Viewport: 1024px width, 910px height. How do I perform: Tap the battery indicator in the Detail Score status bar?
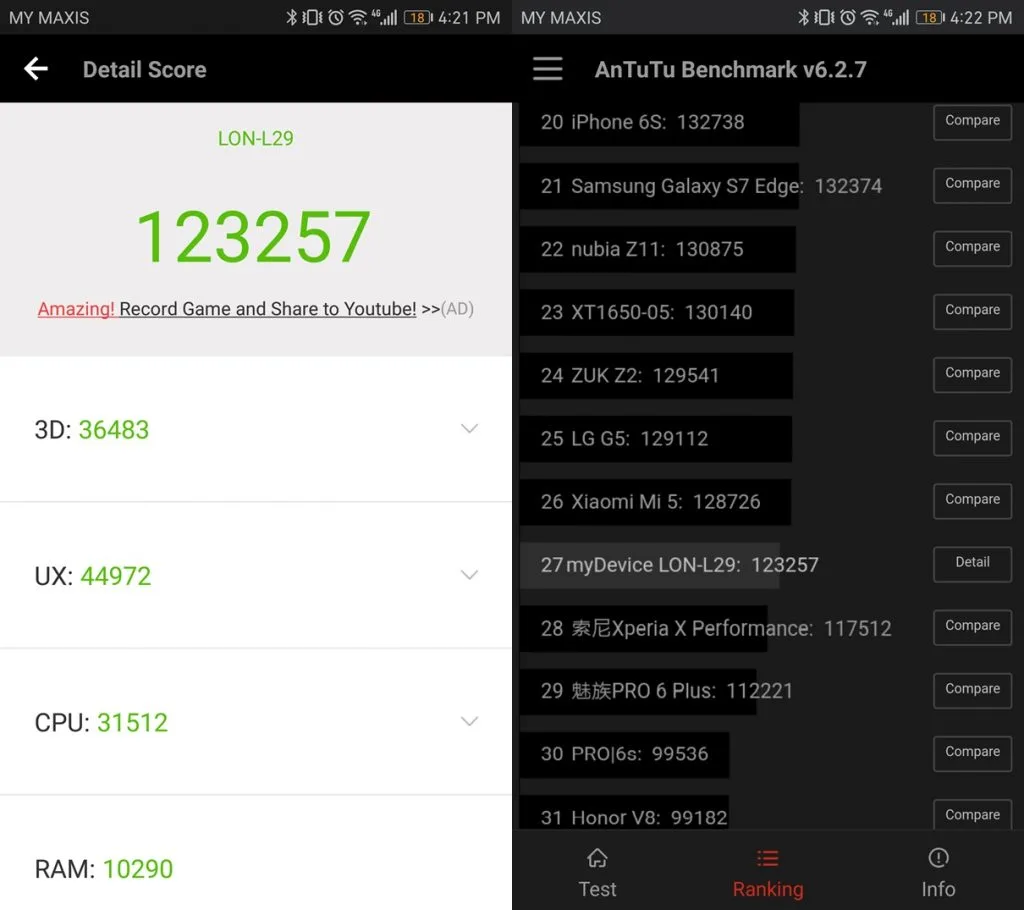tap(418, 18)
